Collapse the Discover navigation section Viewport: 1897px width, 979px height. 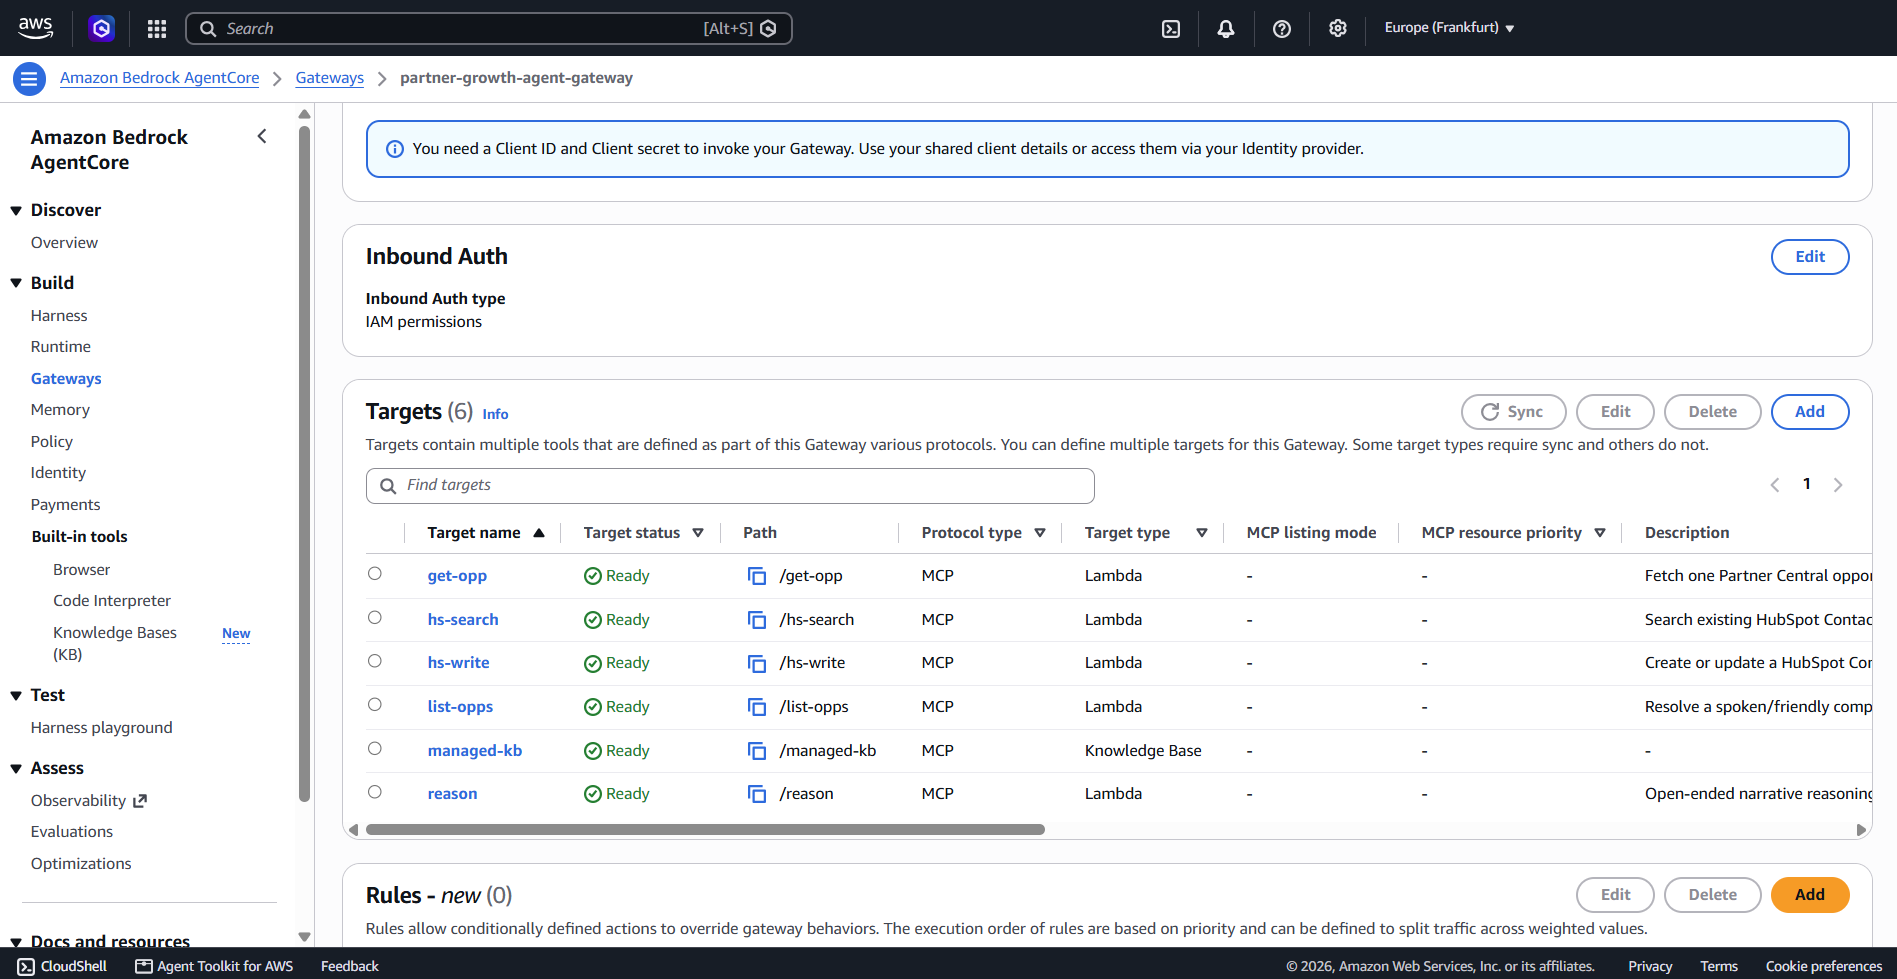point(16,211)
